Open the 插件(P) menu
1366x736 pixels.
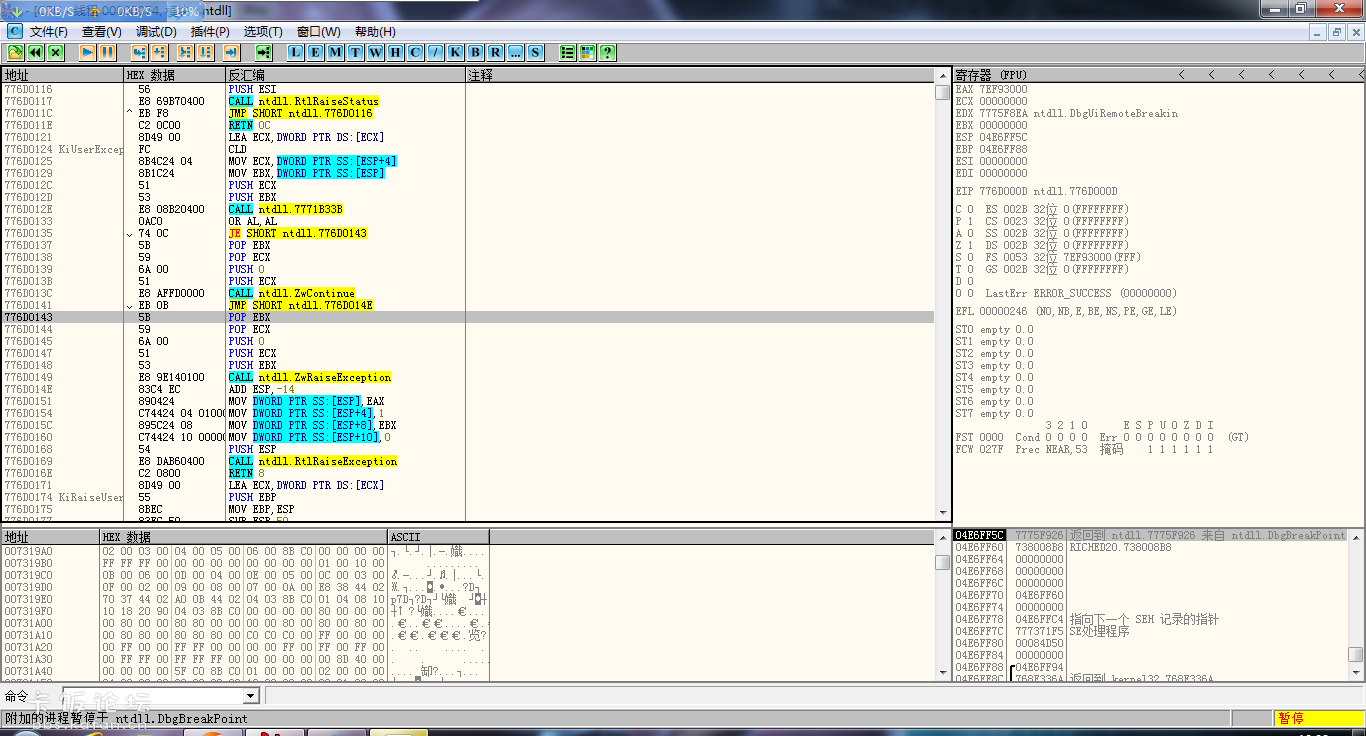(210, 32)
